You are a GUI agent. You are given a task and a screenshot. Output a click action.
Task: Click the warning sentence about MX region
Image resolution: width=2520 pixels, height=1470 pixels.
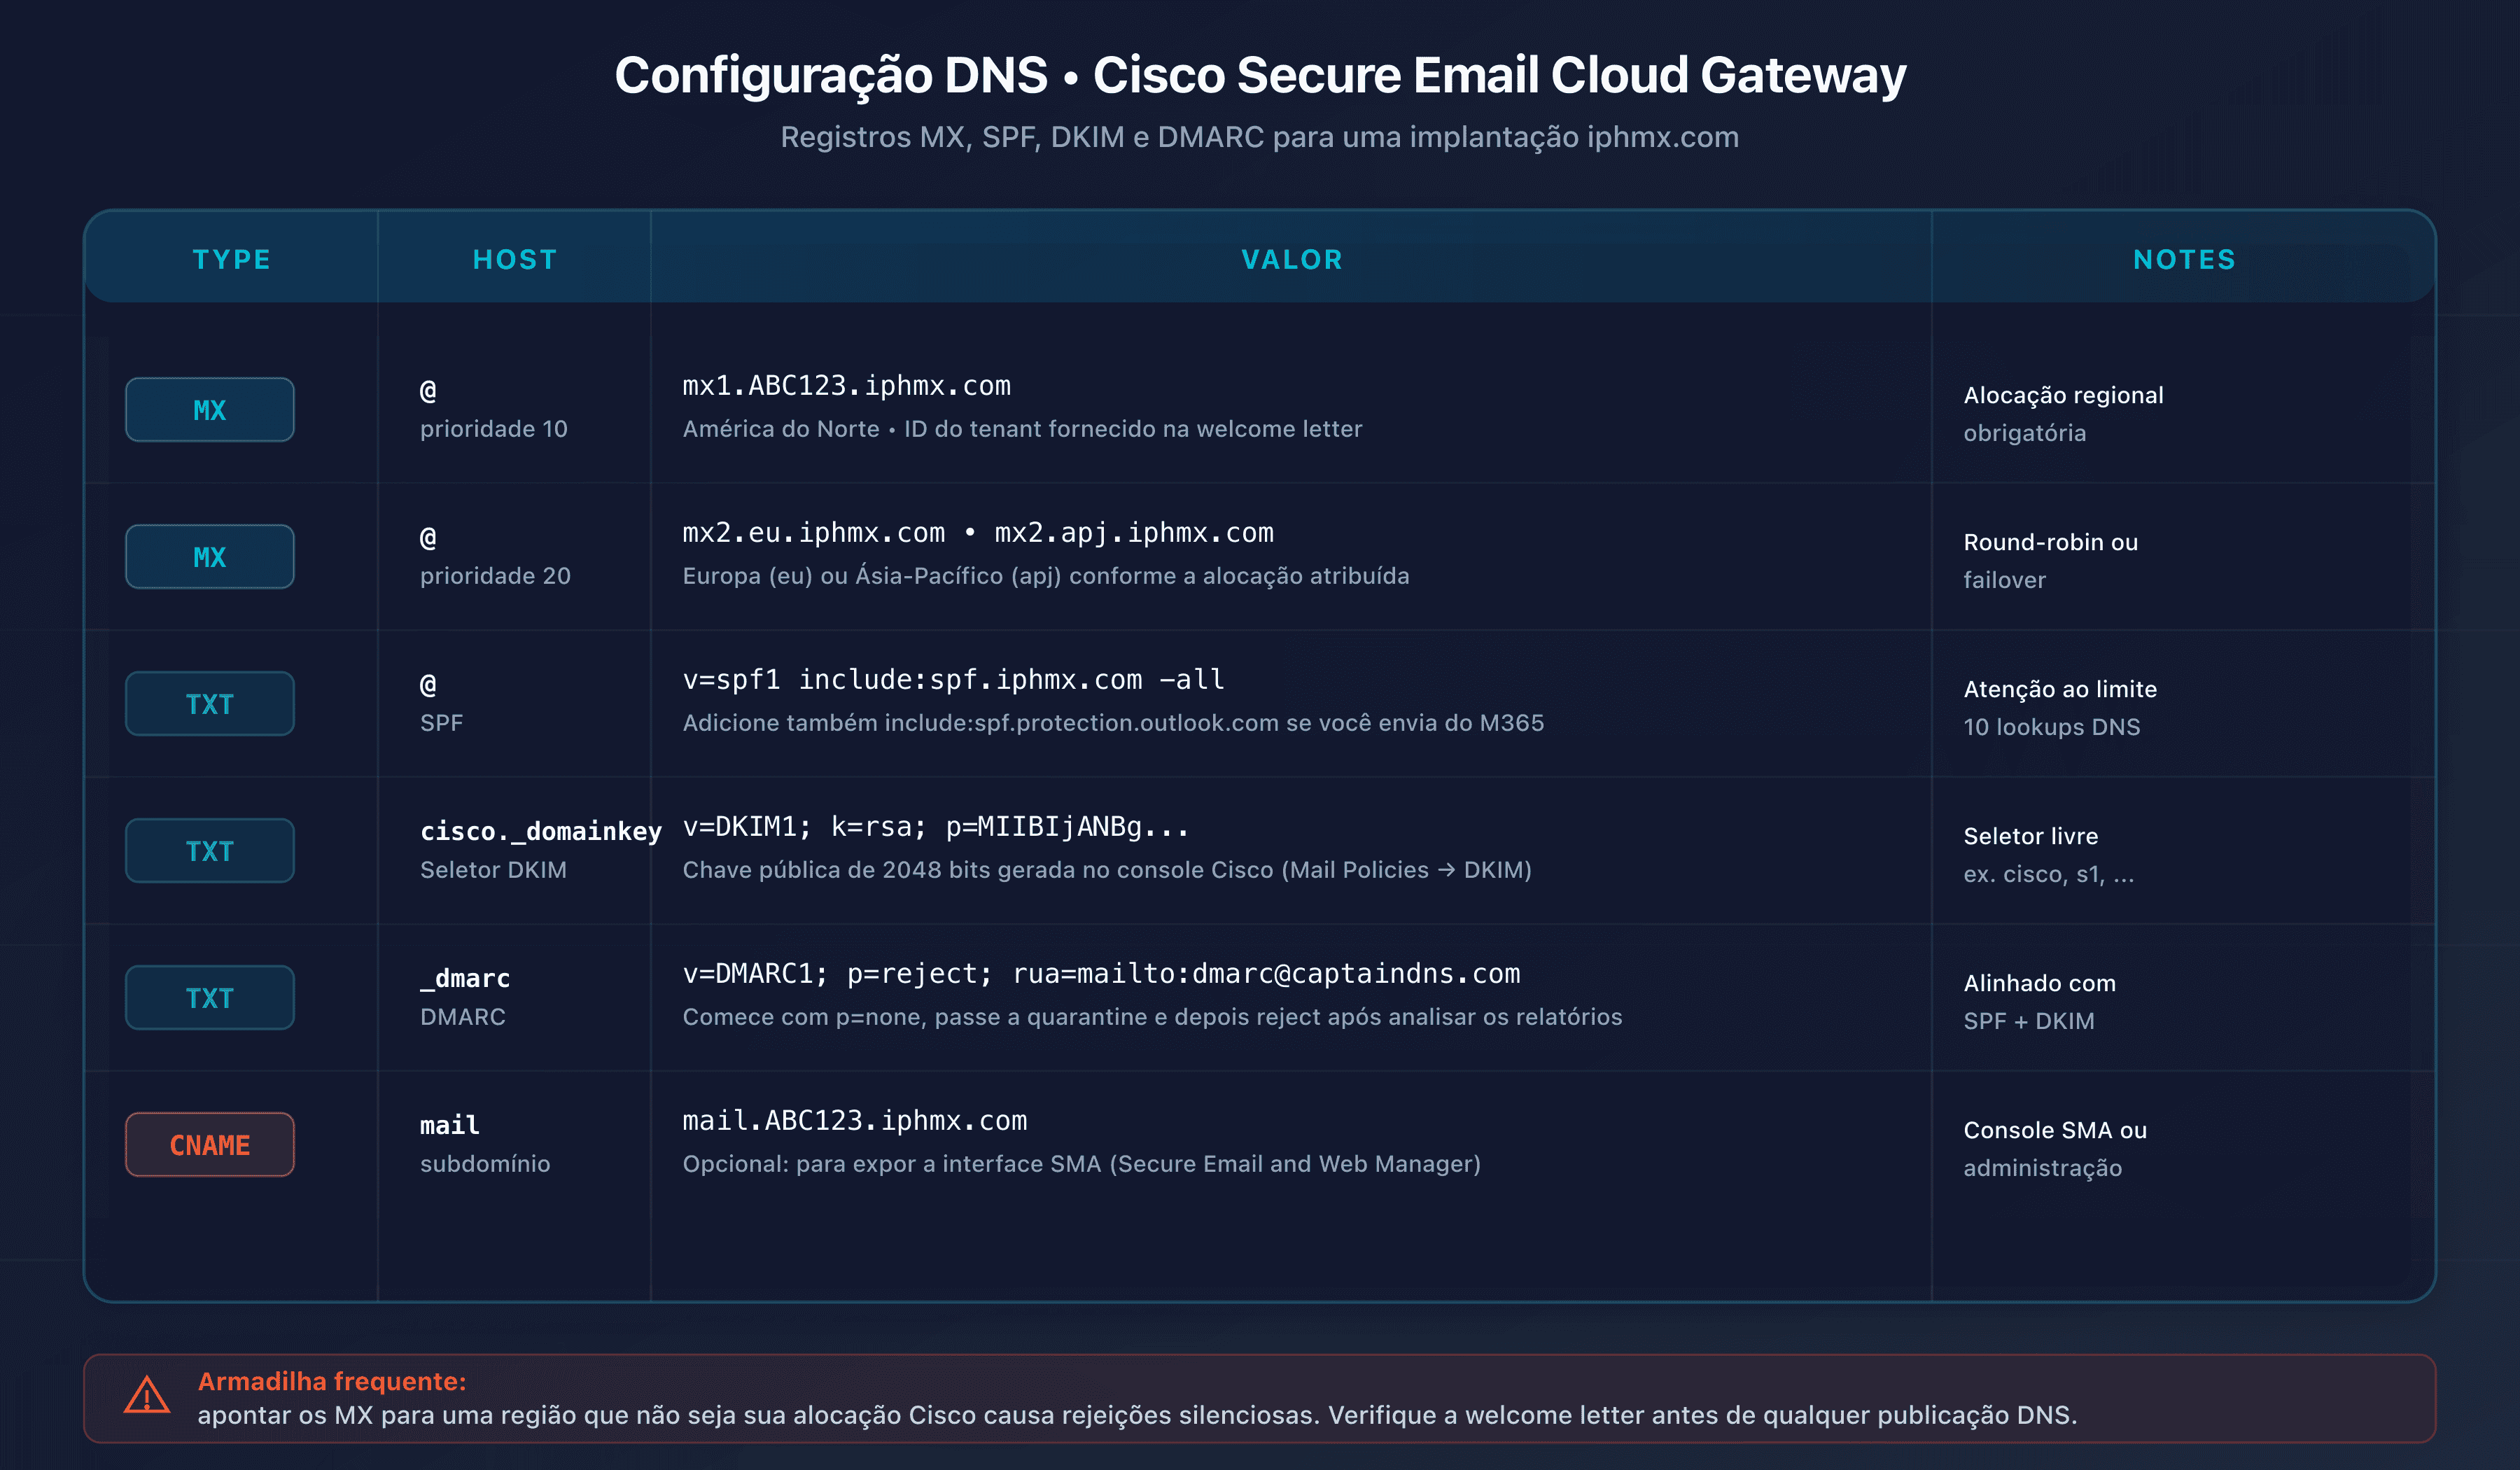1137,1416
